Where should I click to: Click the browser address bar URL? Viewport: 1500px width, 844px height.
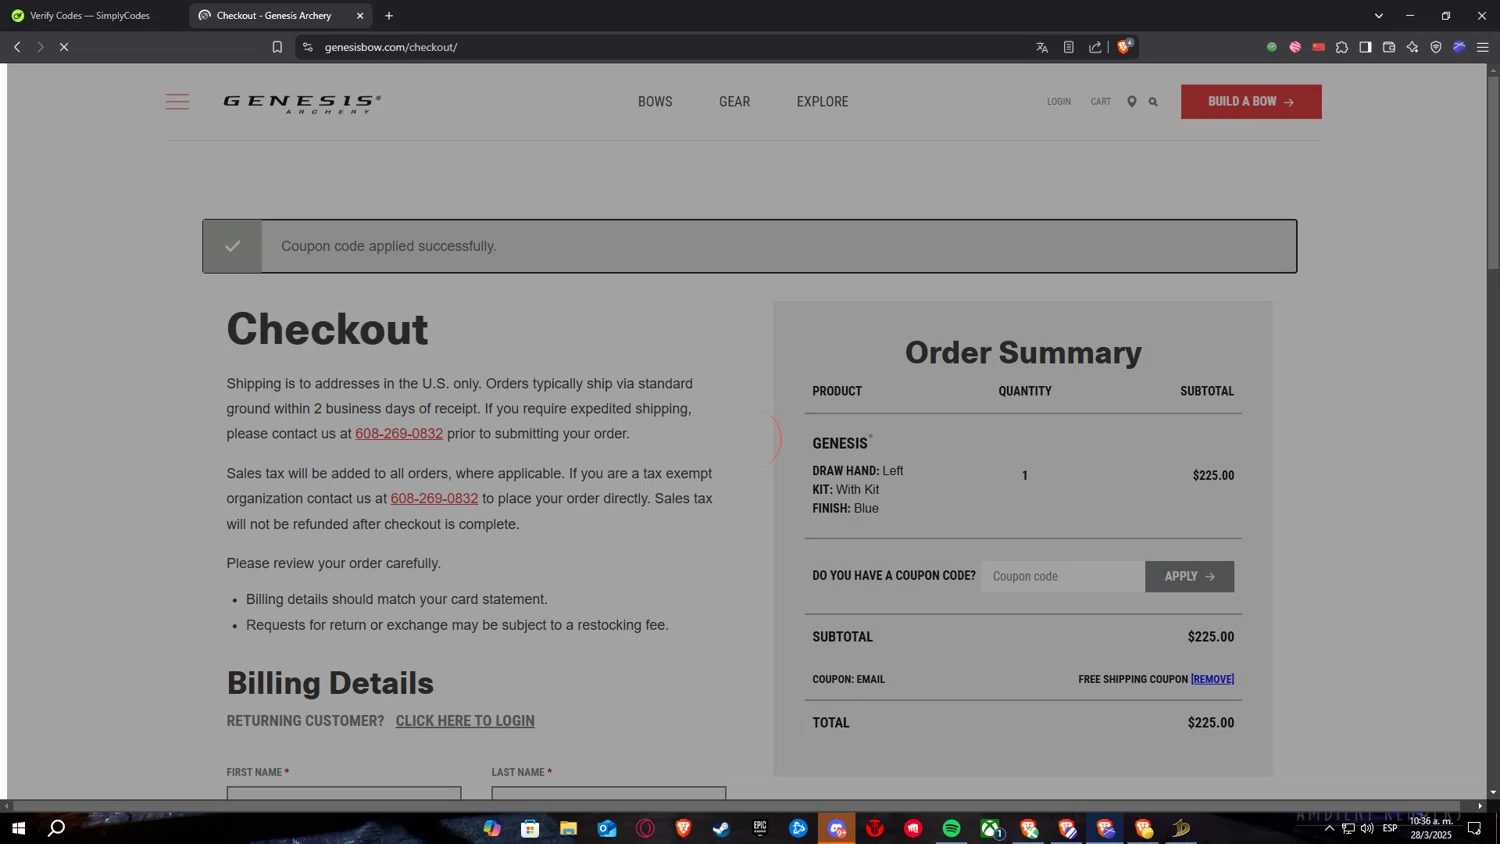point(391,47)
